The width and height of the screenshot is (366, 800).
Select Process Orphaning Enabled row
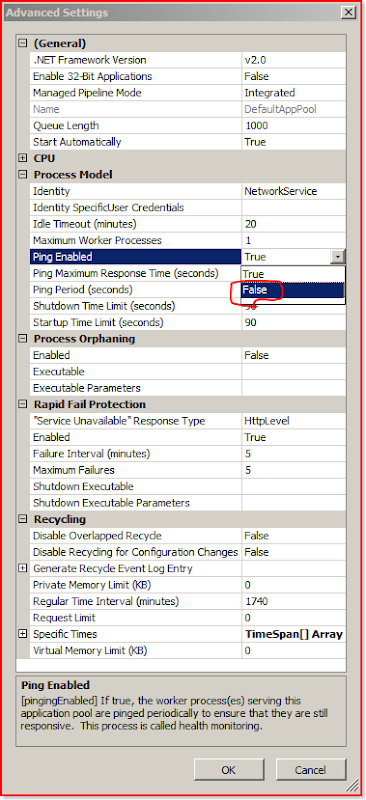(188, 355)
